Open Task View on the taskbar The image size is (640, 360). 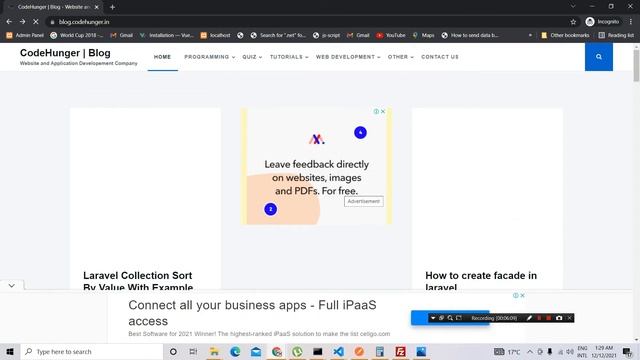(193, 351)
